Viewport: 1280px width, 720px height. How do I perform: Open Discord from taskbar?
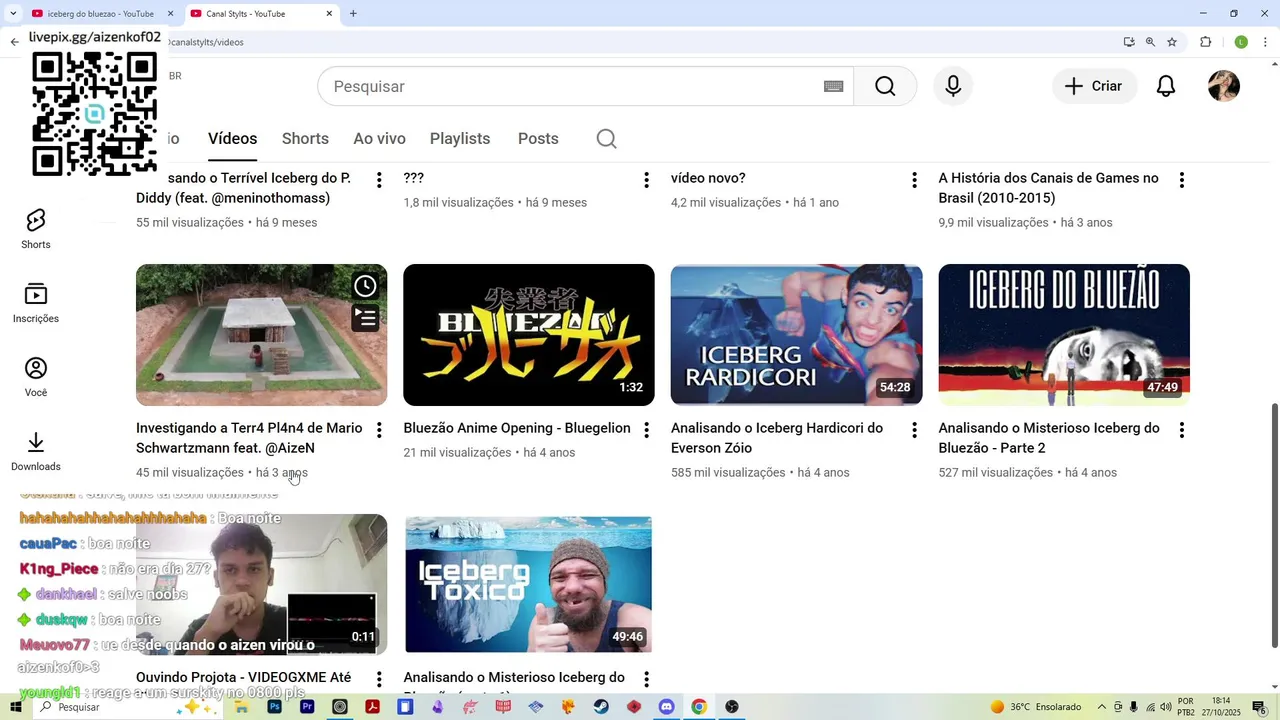pyautogui.click(x=667, y=707)
